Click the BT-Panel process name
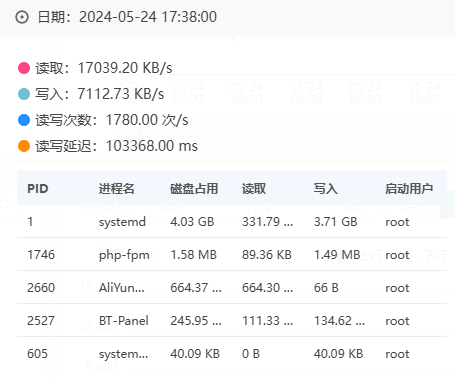Image resolution: width=455 pixels, height=378 pixels. [x=124, y=321]
